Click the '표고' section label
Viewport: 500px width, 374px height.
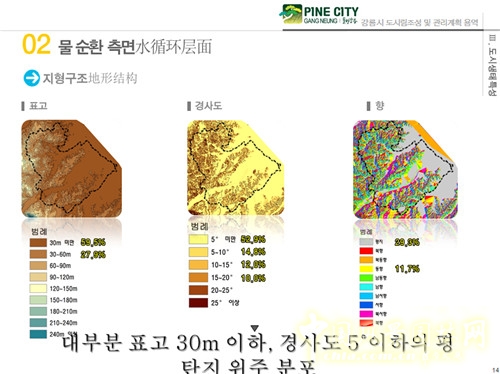click(38, 106)
